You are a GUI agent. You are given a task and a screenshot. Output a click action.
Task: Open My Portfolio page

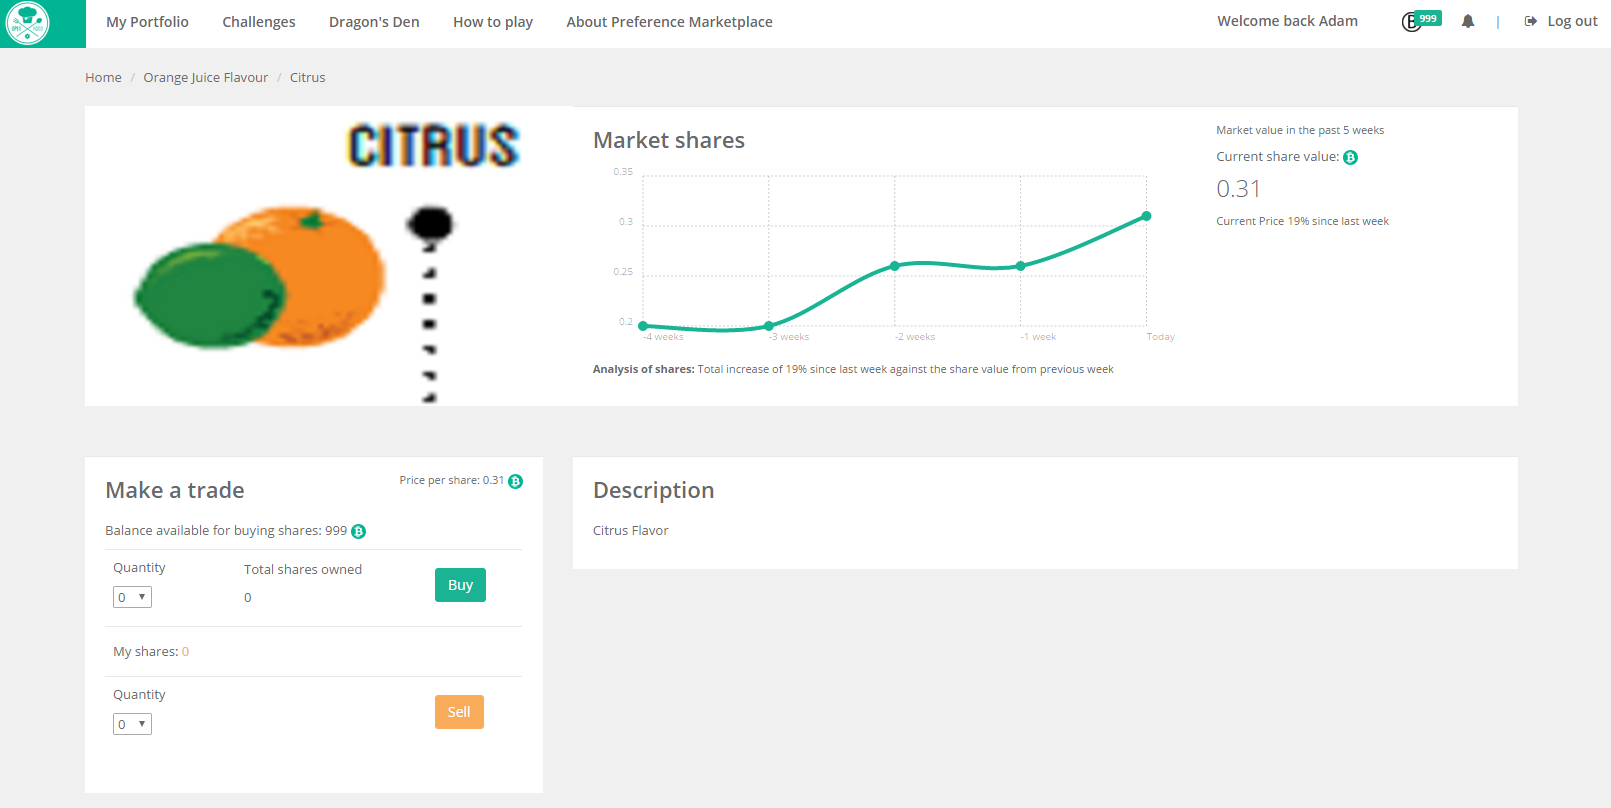click(147, 22)
